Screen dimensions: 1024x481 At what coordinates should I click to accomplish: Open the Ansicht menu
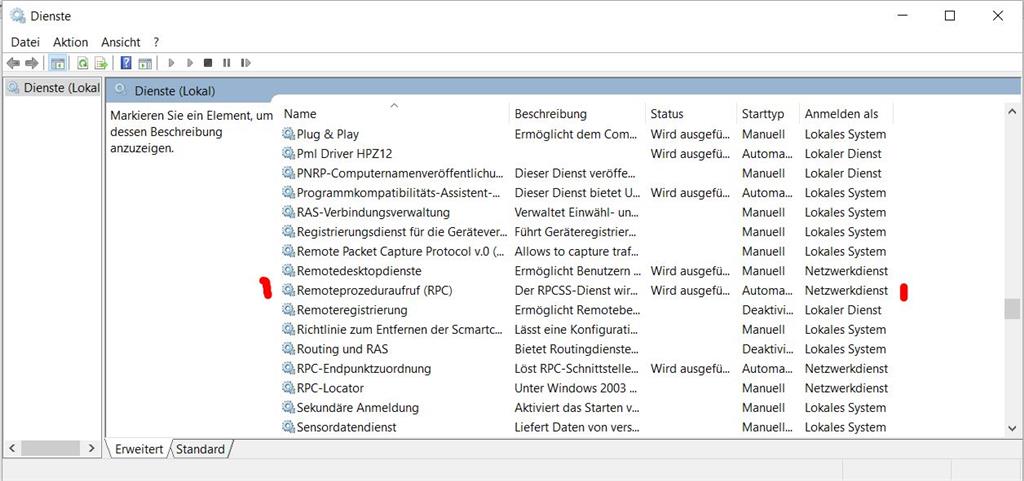pos(121,42)
